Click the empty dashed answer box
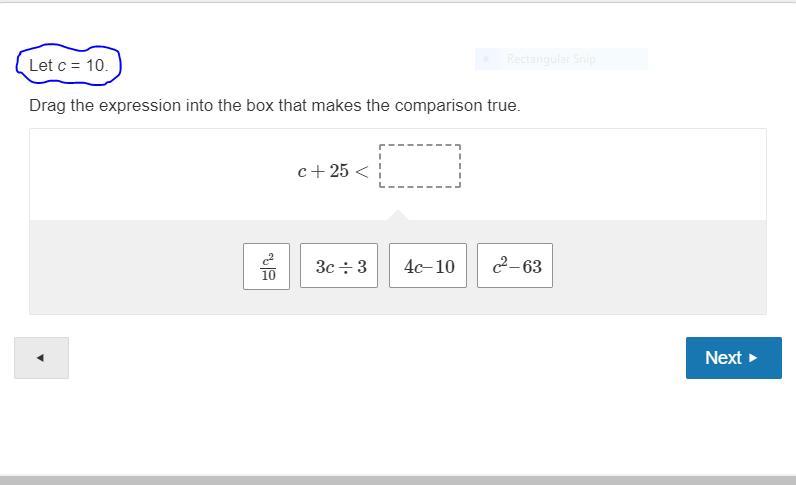 click(420, 166)
